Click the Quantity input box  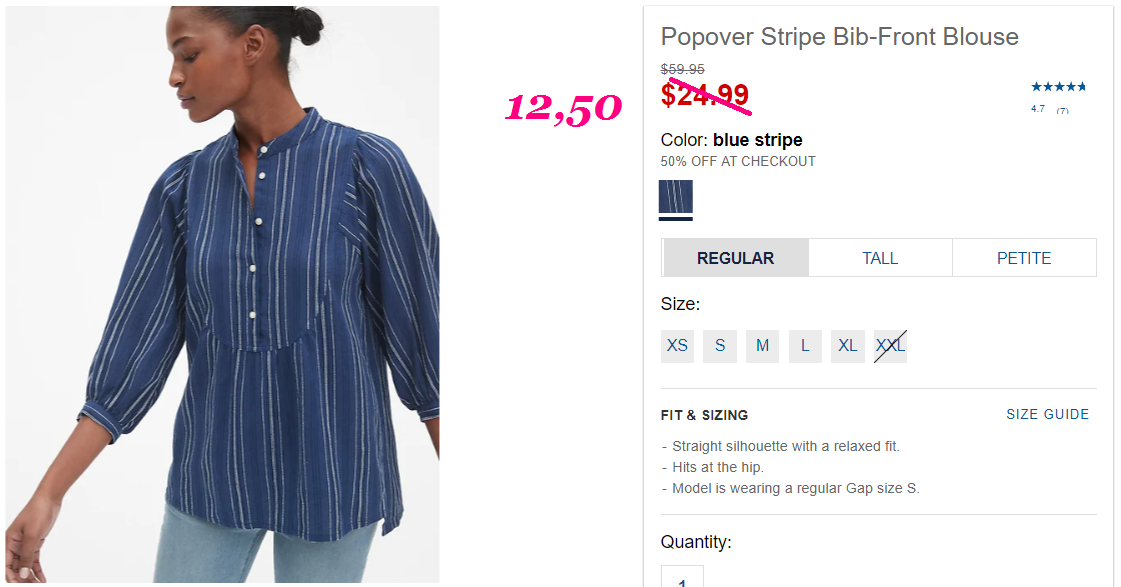click(x=682, y=576)
